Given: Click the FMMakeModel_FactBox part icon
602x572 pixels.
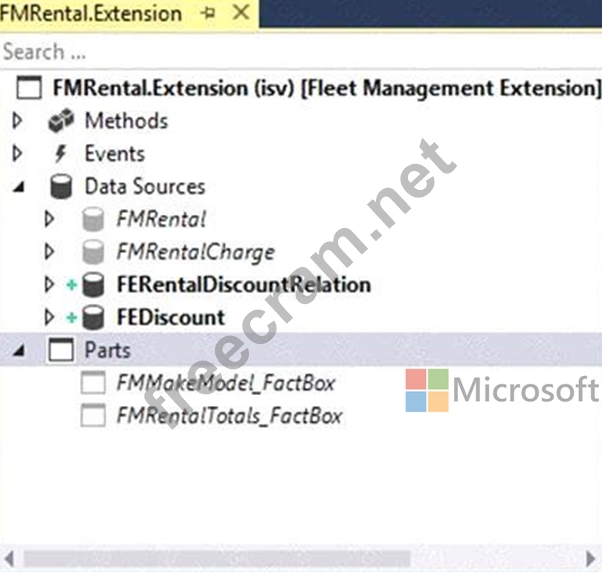Looking at the screenshot, I should 93,383.
